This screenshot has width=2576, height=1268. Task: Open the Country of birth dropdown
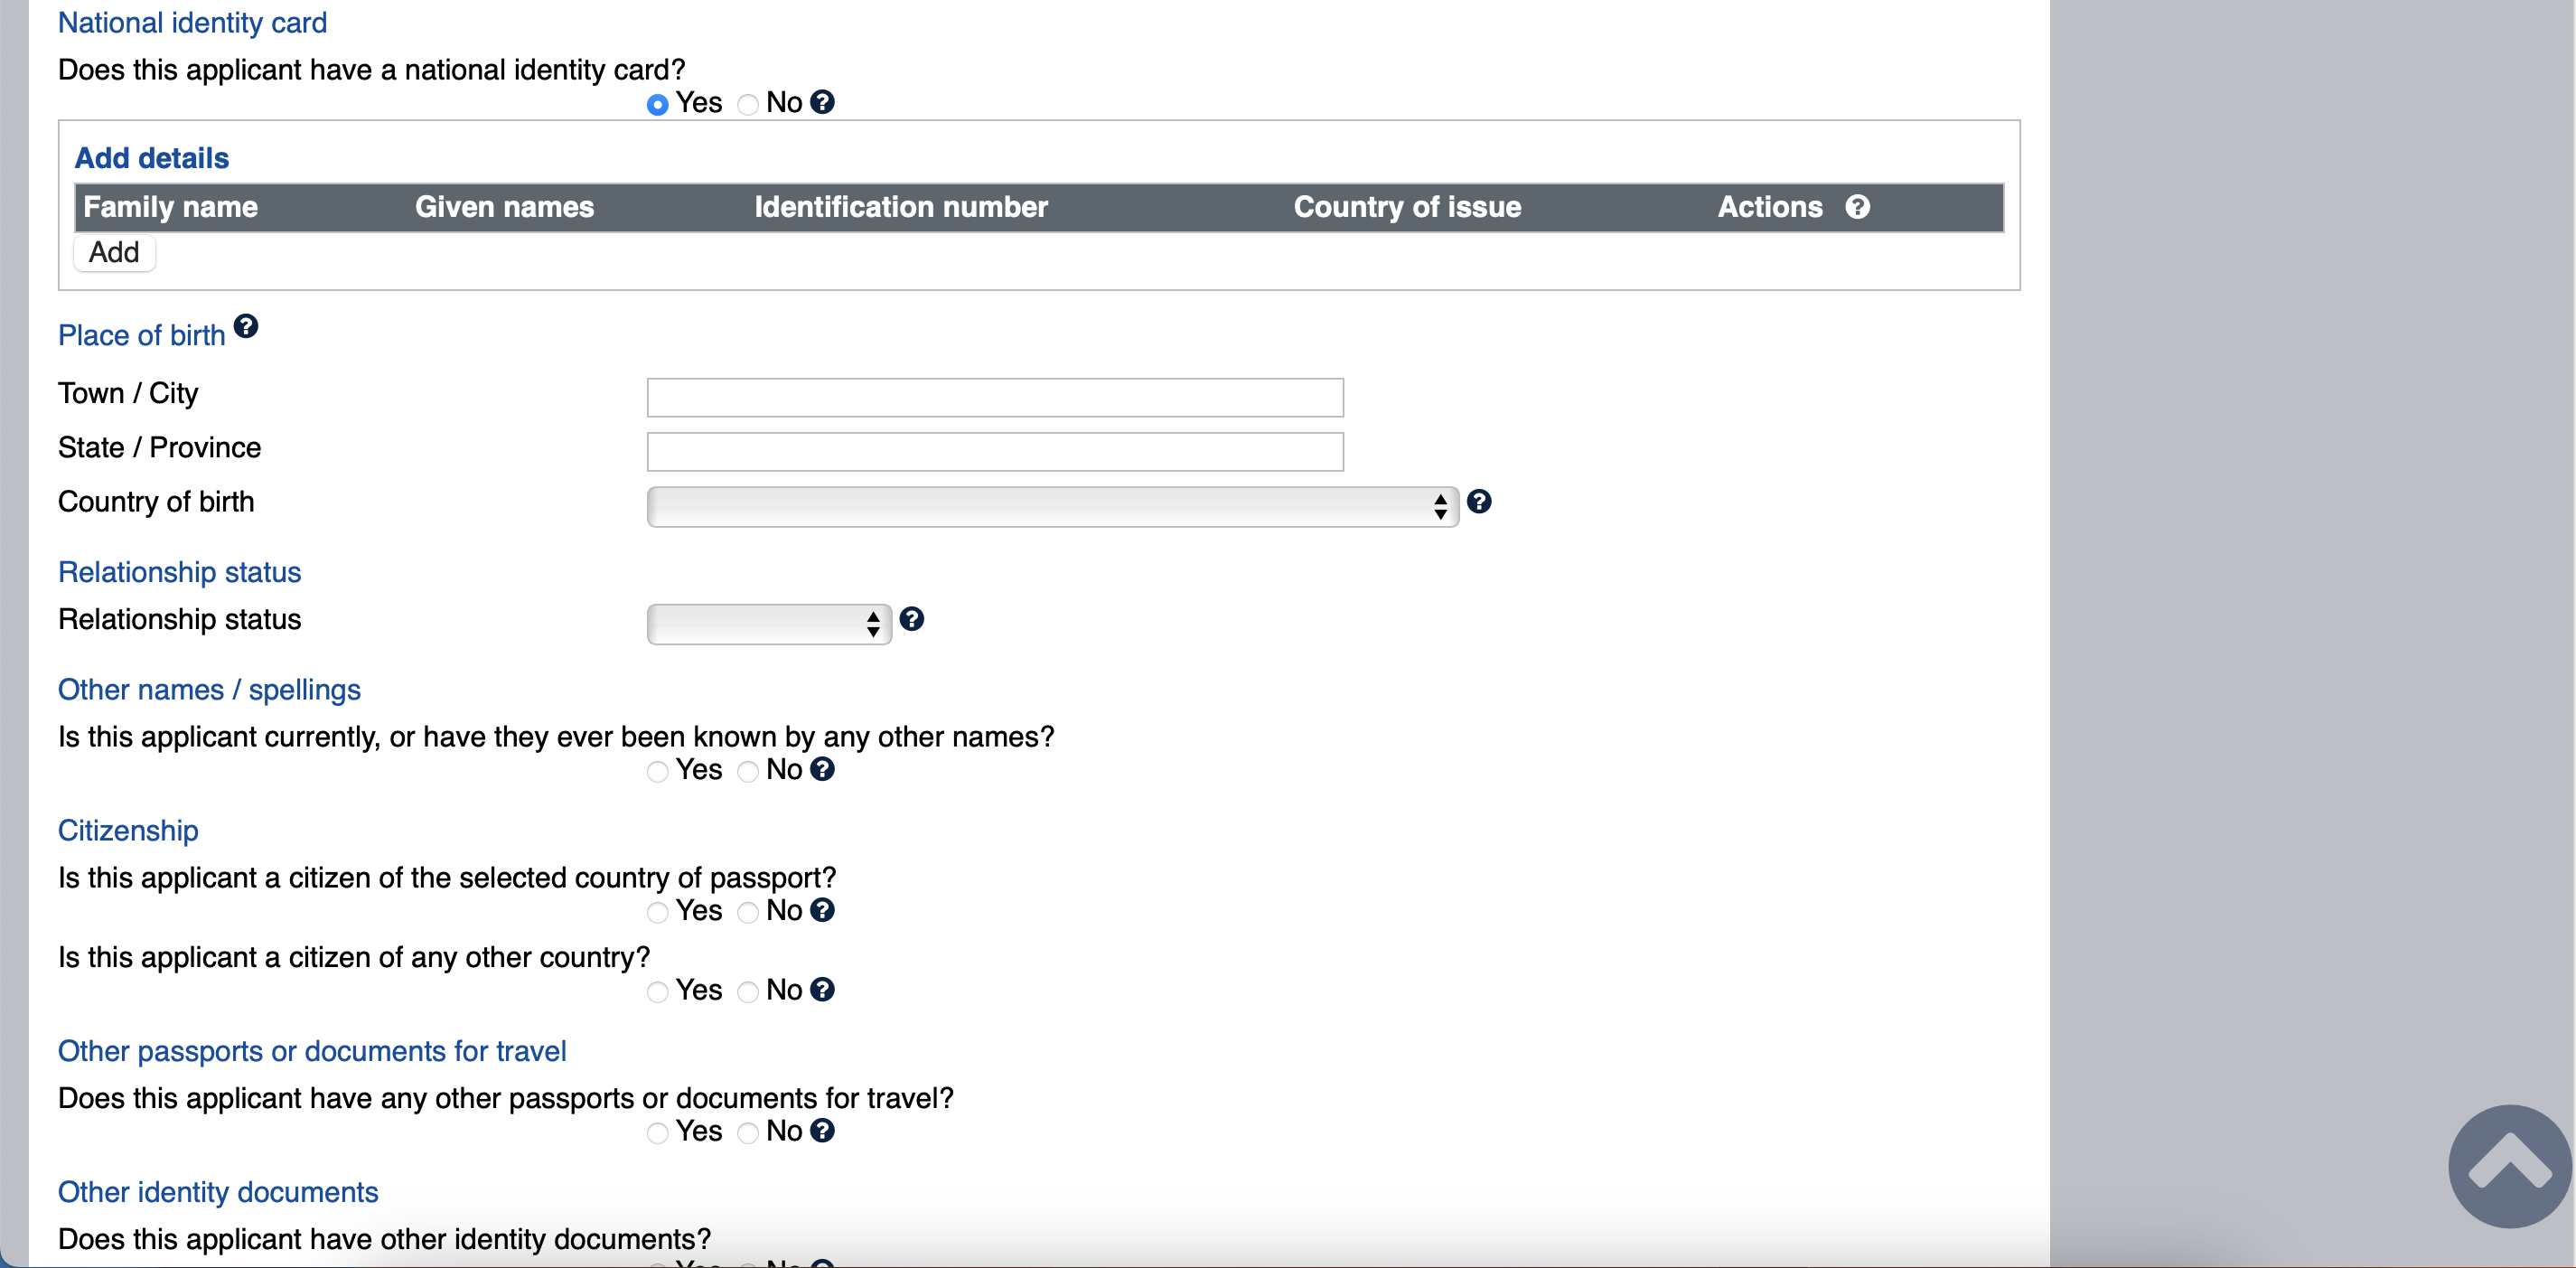point(1052,507)
